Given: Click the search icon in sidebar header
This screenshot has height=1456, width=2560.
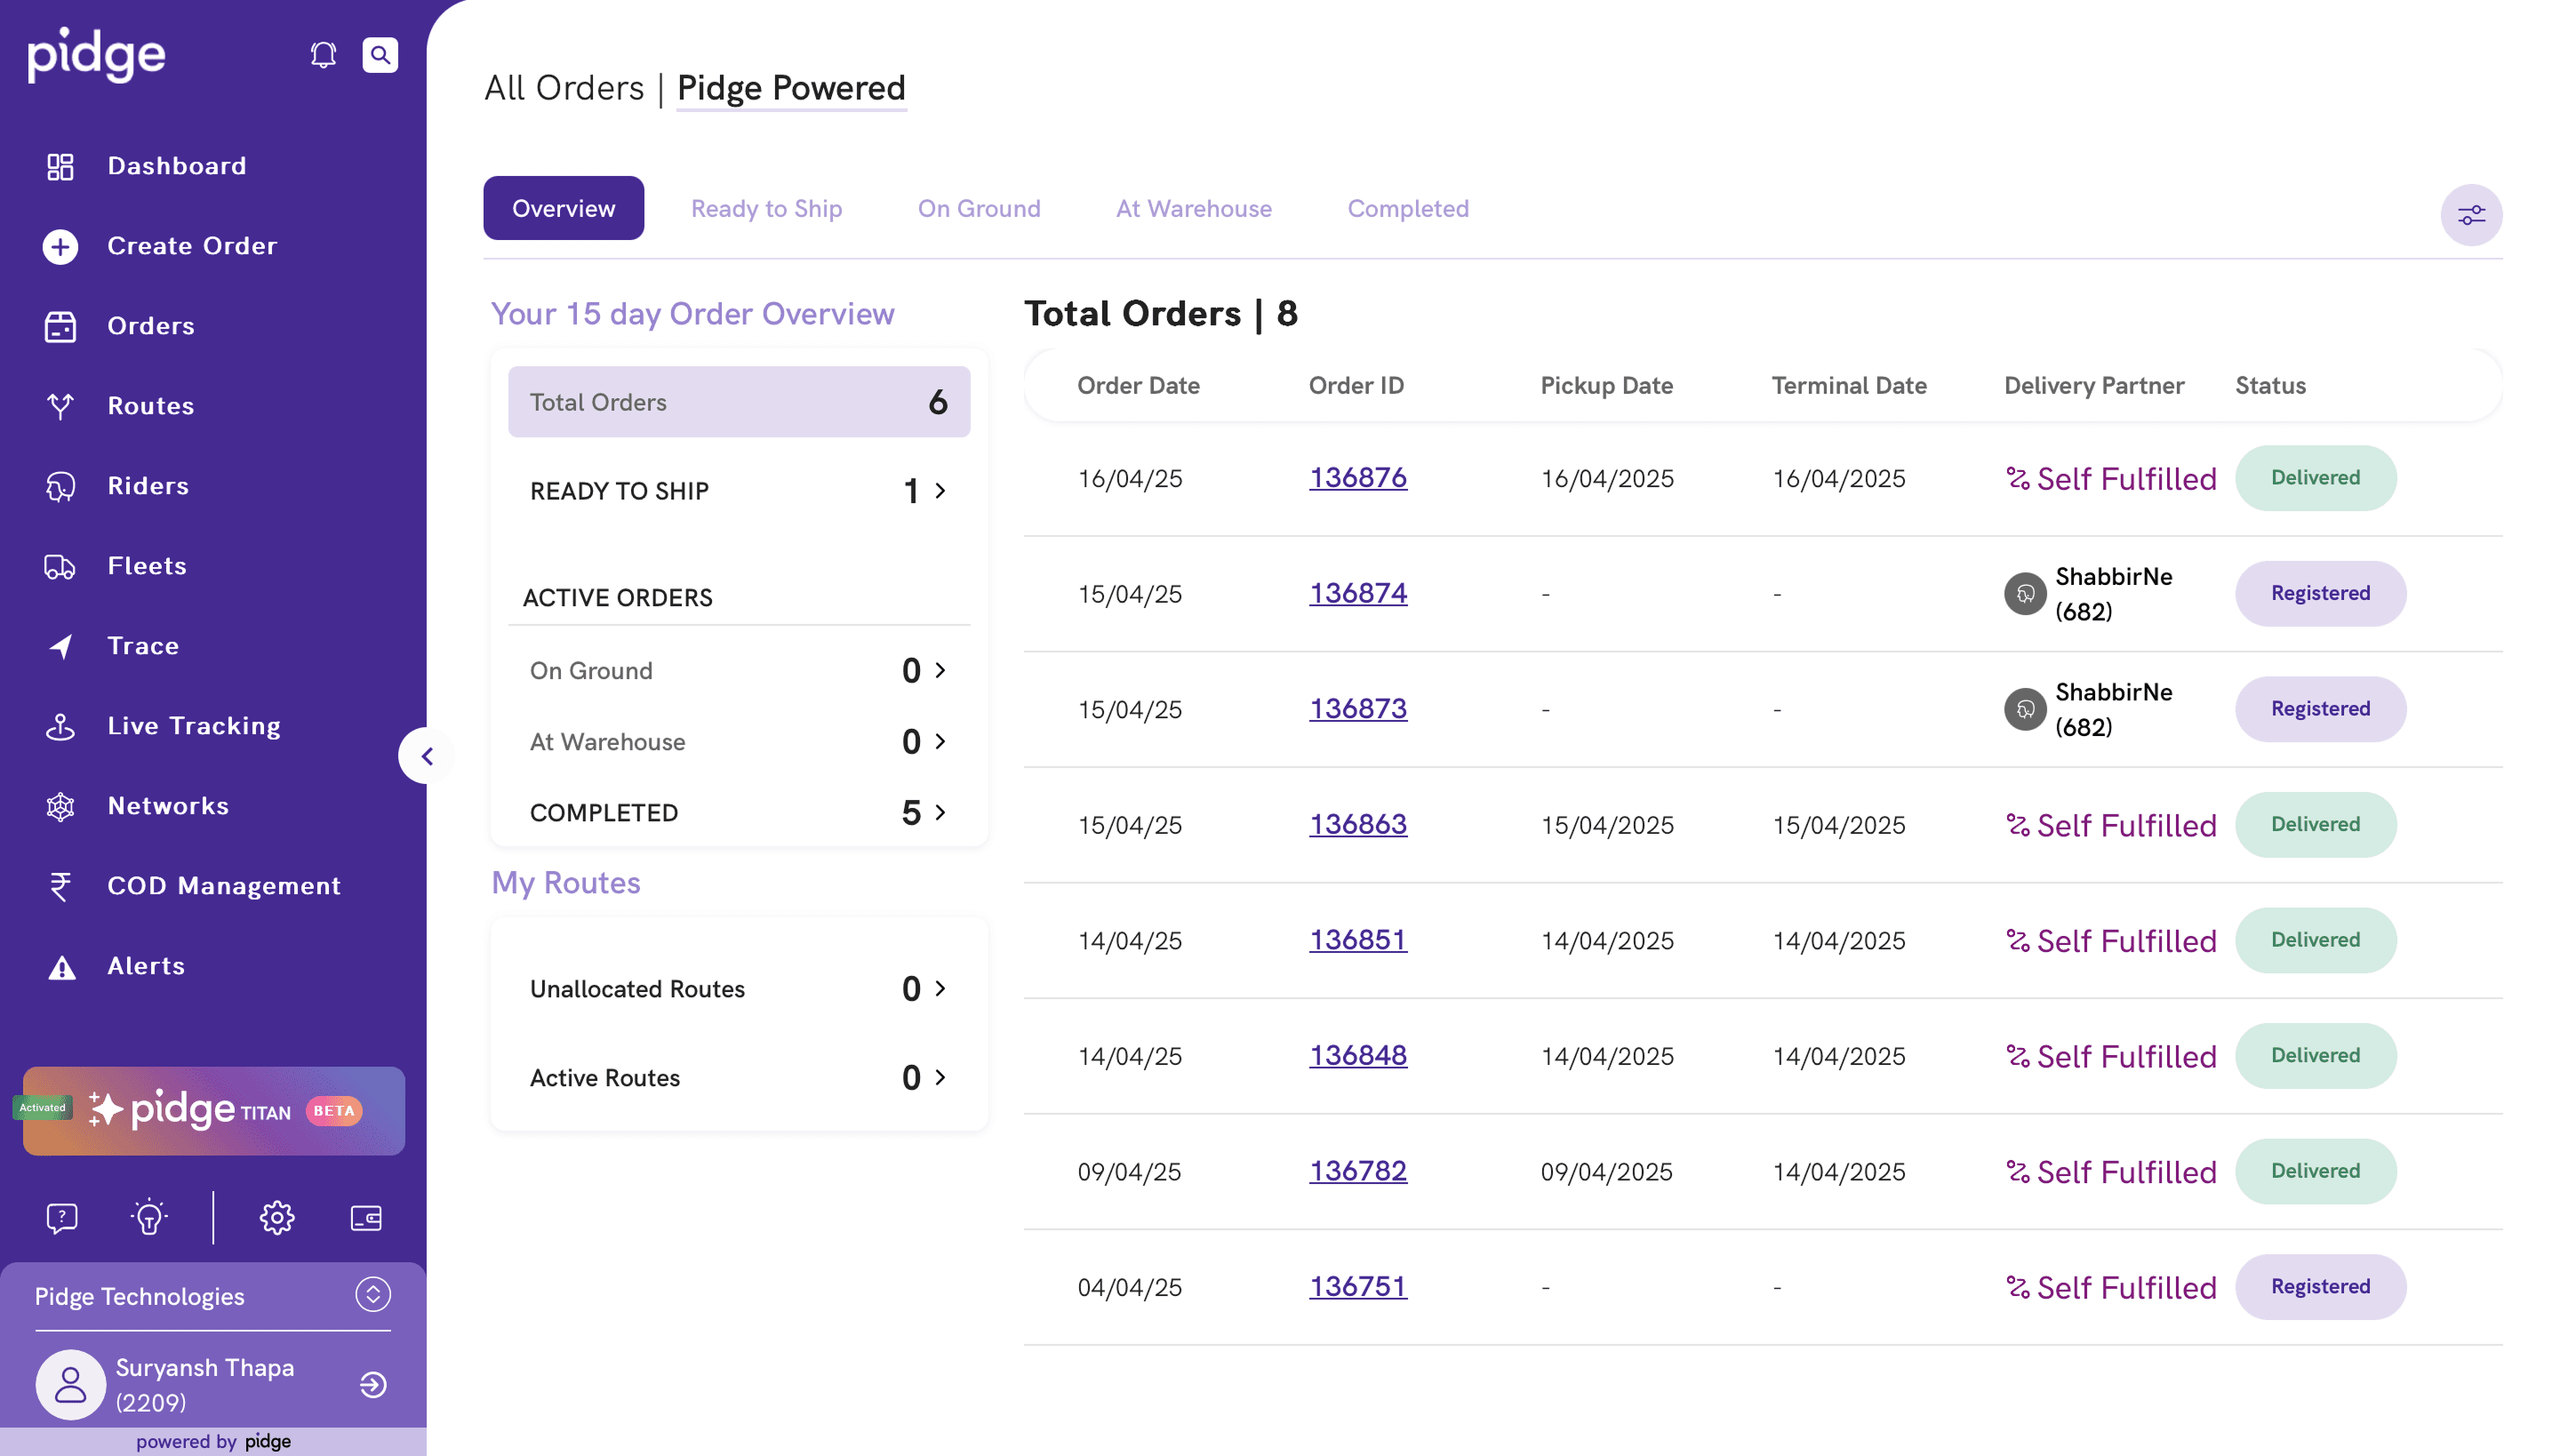Looking at the screenshot, I should (380, 55).
